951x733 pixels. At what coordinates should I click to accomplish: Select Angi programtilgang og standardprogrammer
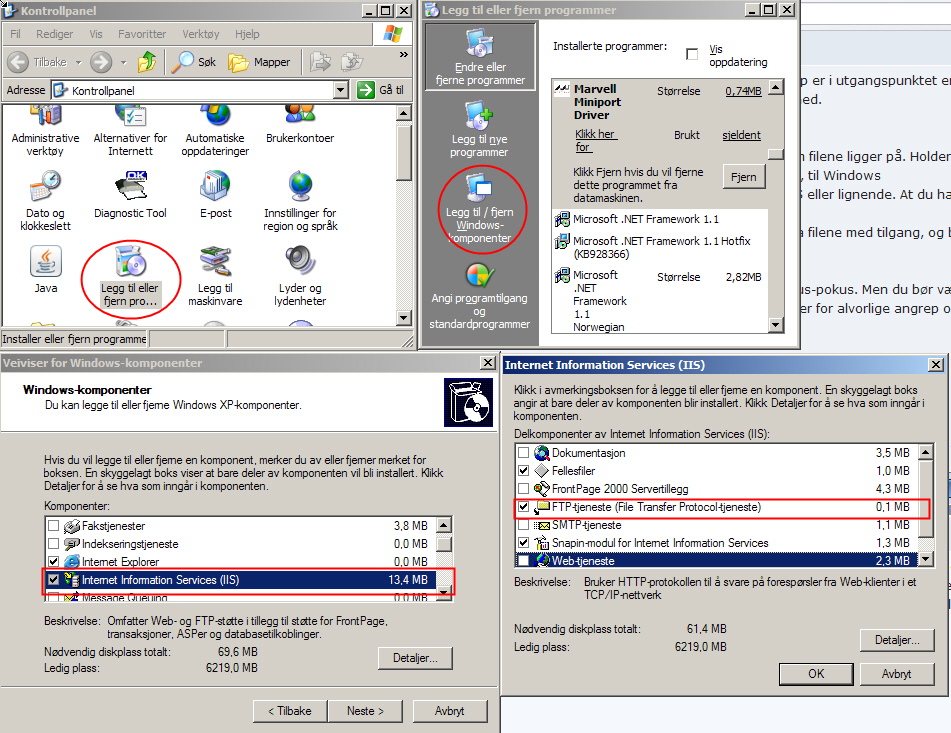[x=479, y=296]
